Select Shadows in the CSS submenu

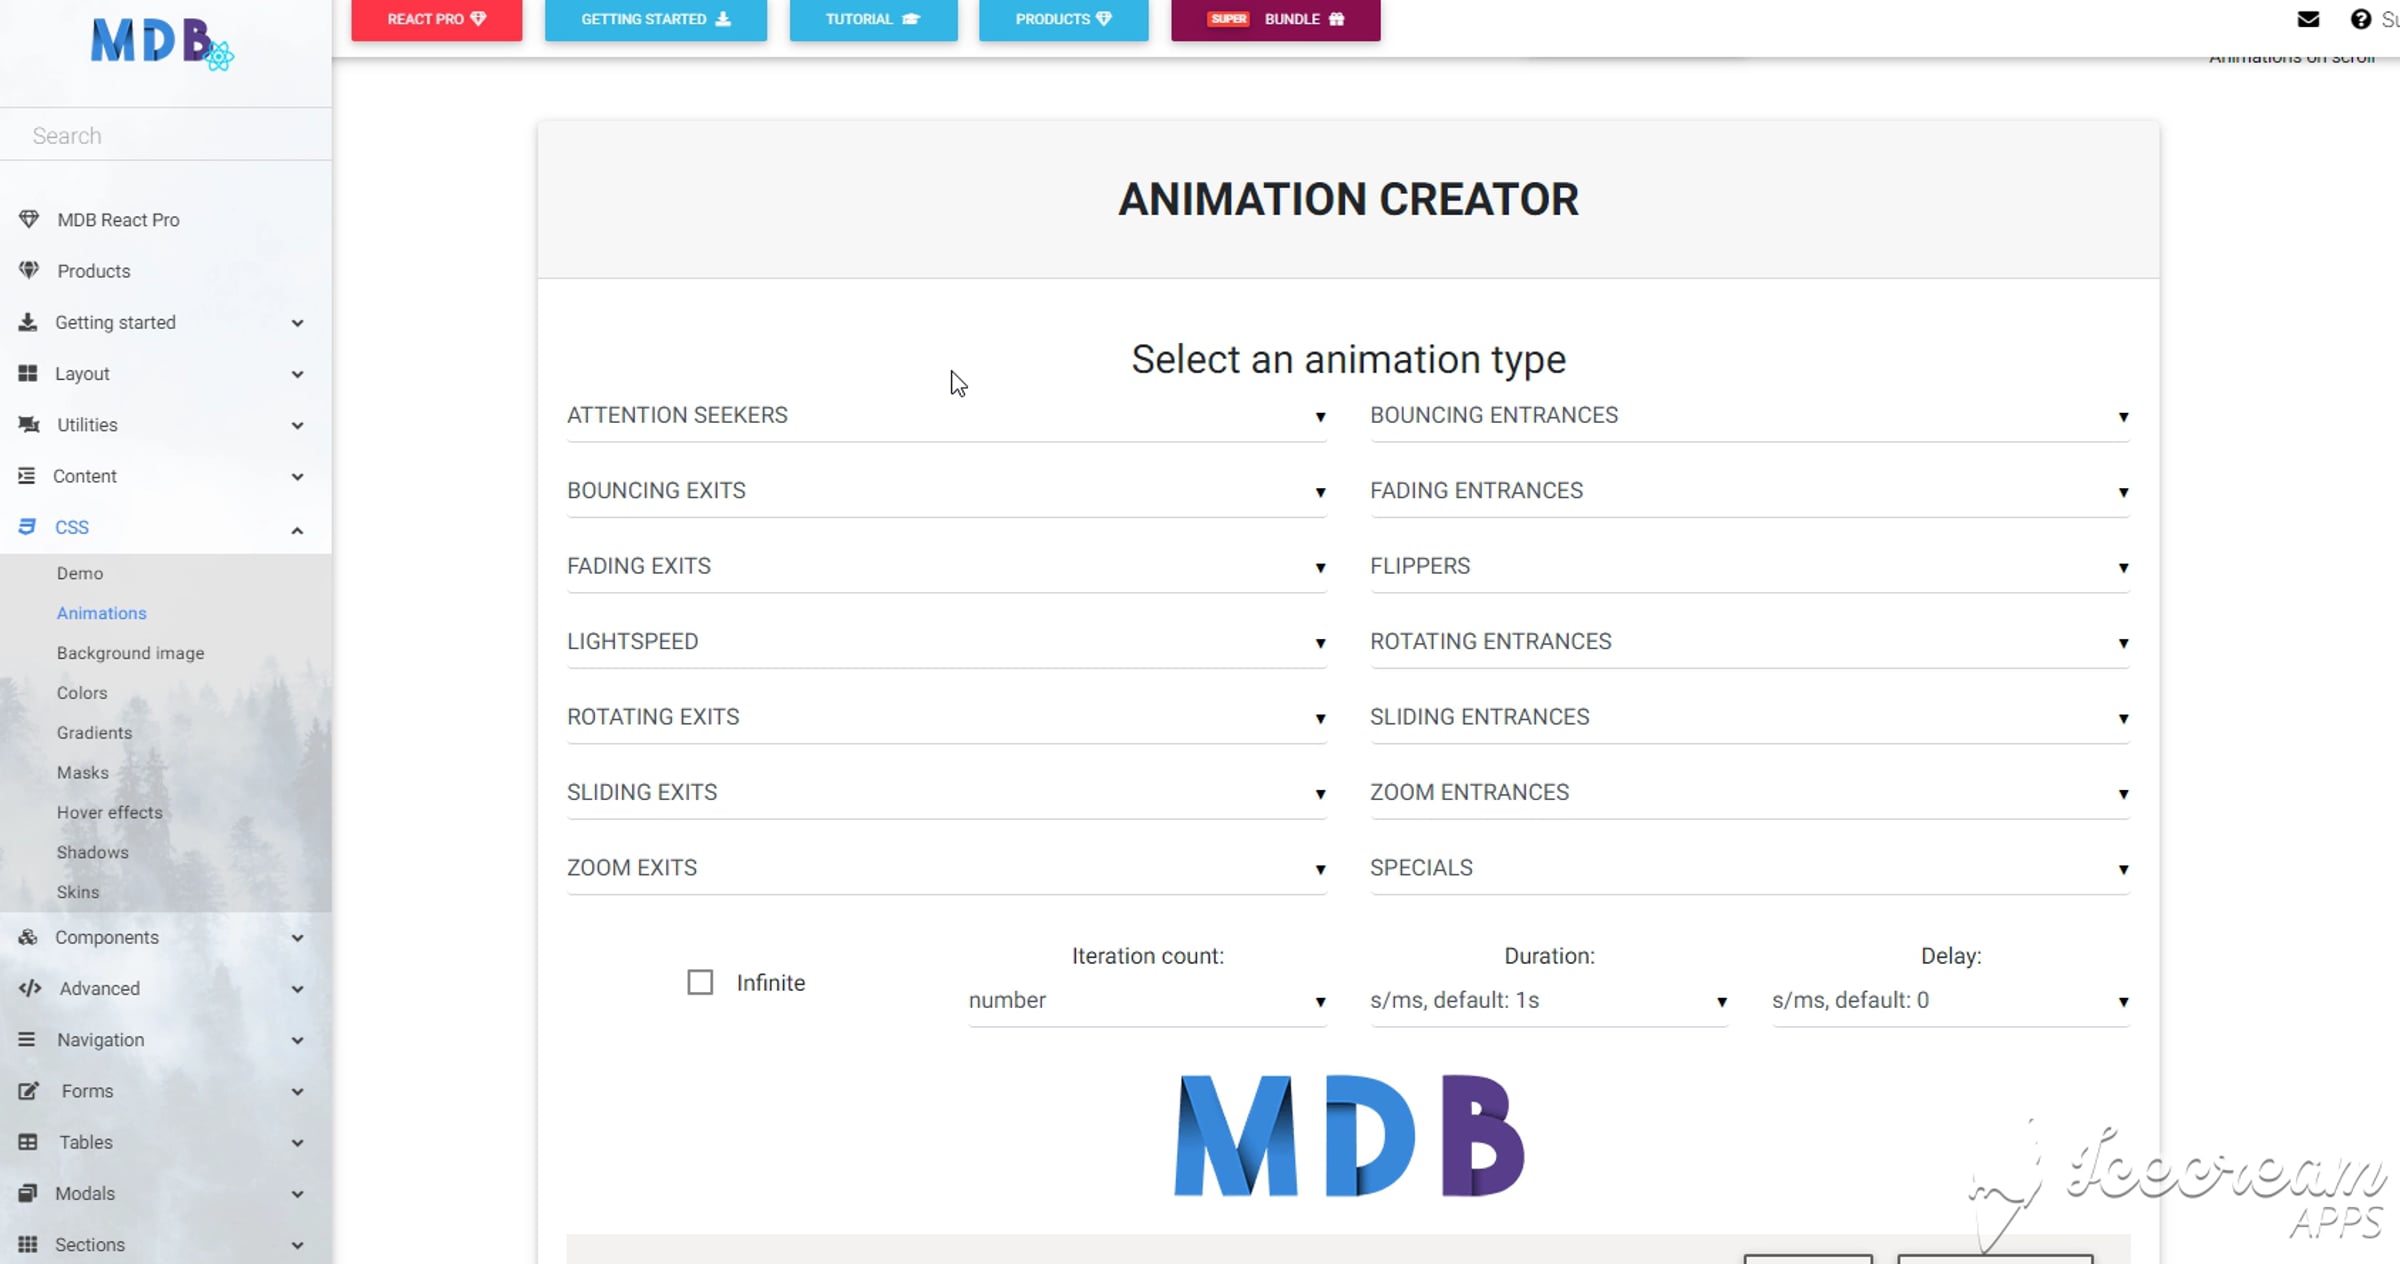pyautogui.click(x=93, y=852)
